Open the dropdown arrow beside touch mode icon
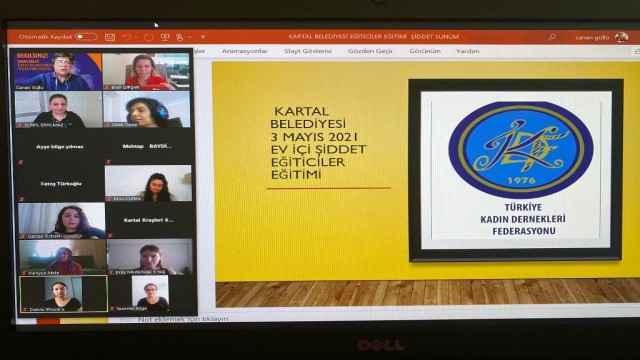 click(x=190, y=37)
